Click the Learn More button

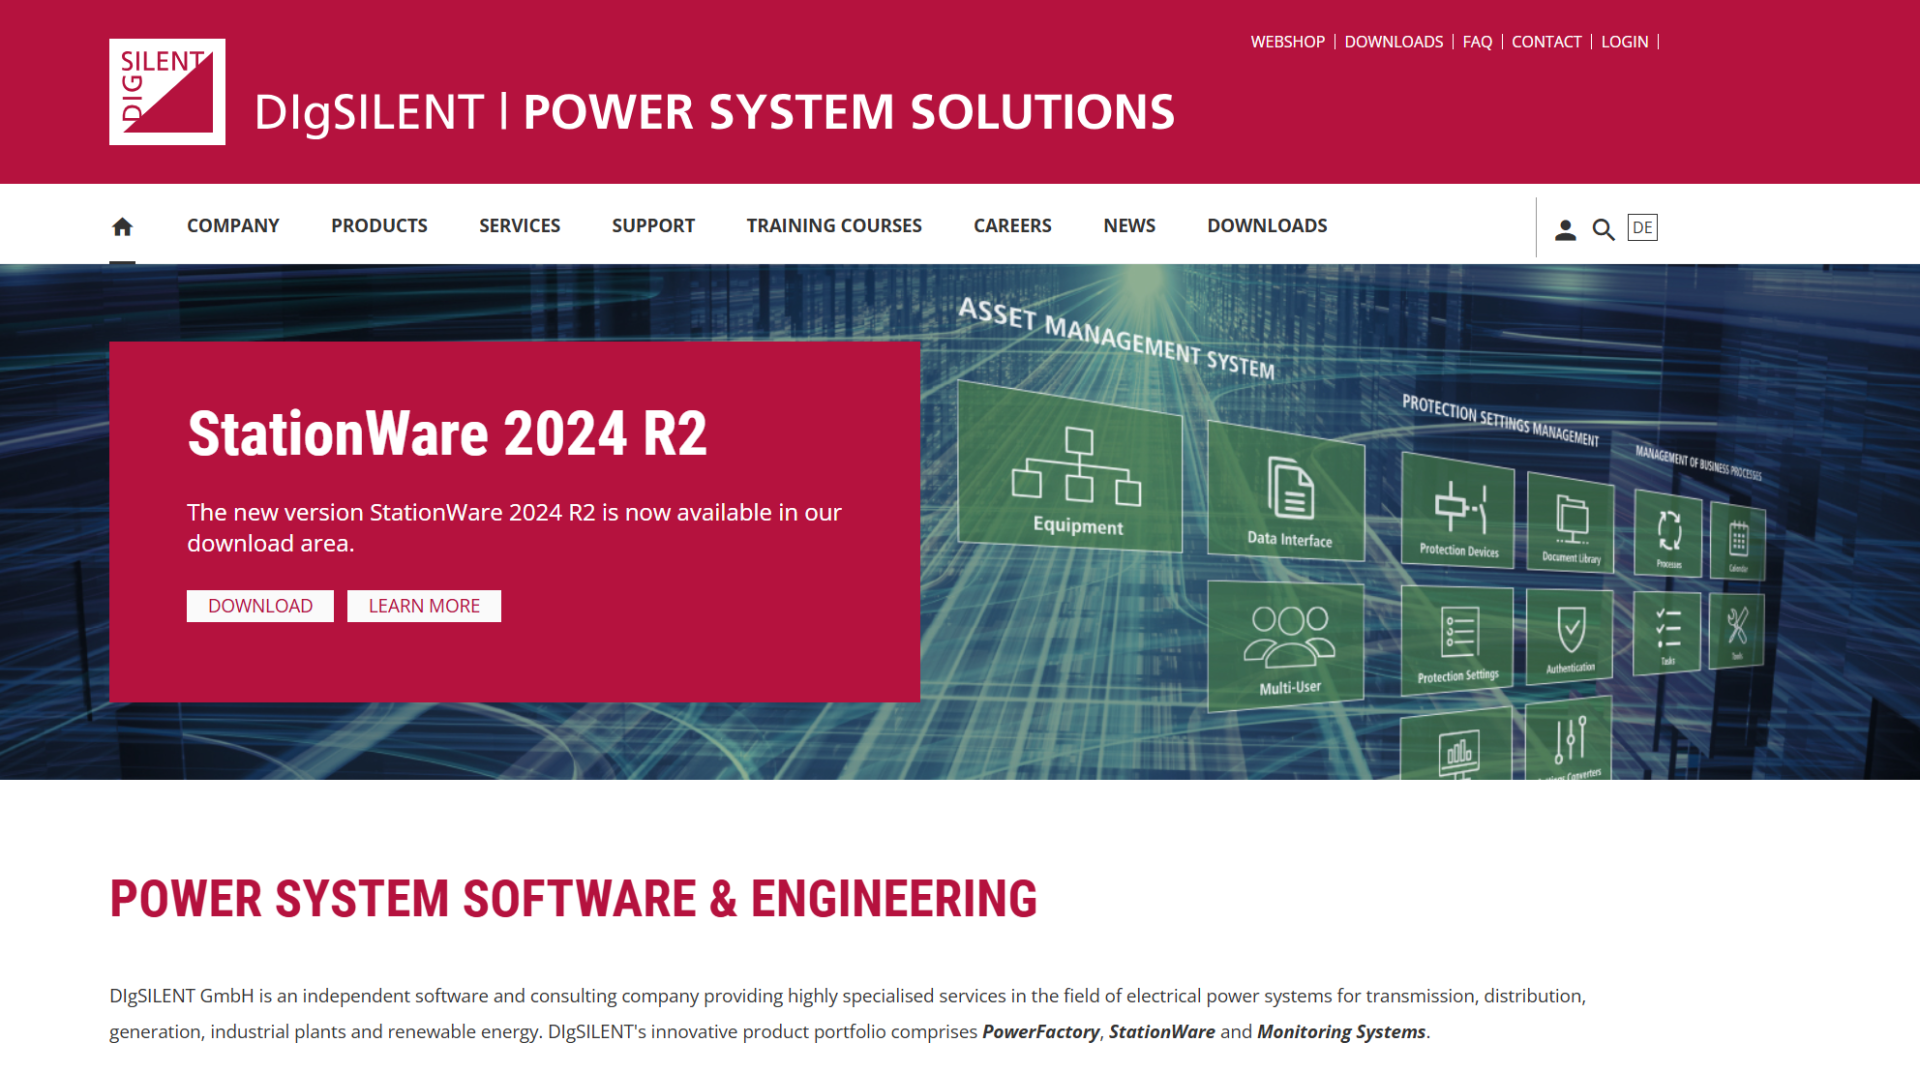click(x=424, y=606)
